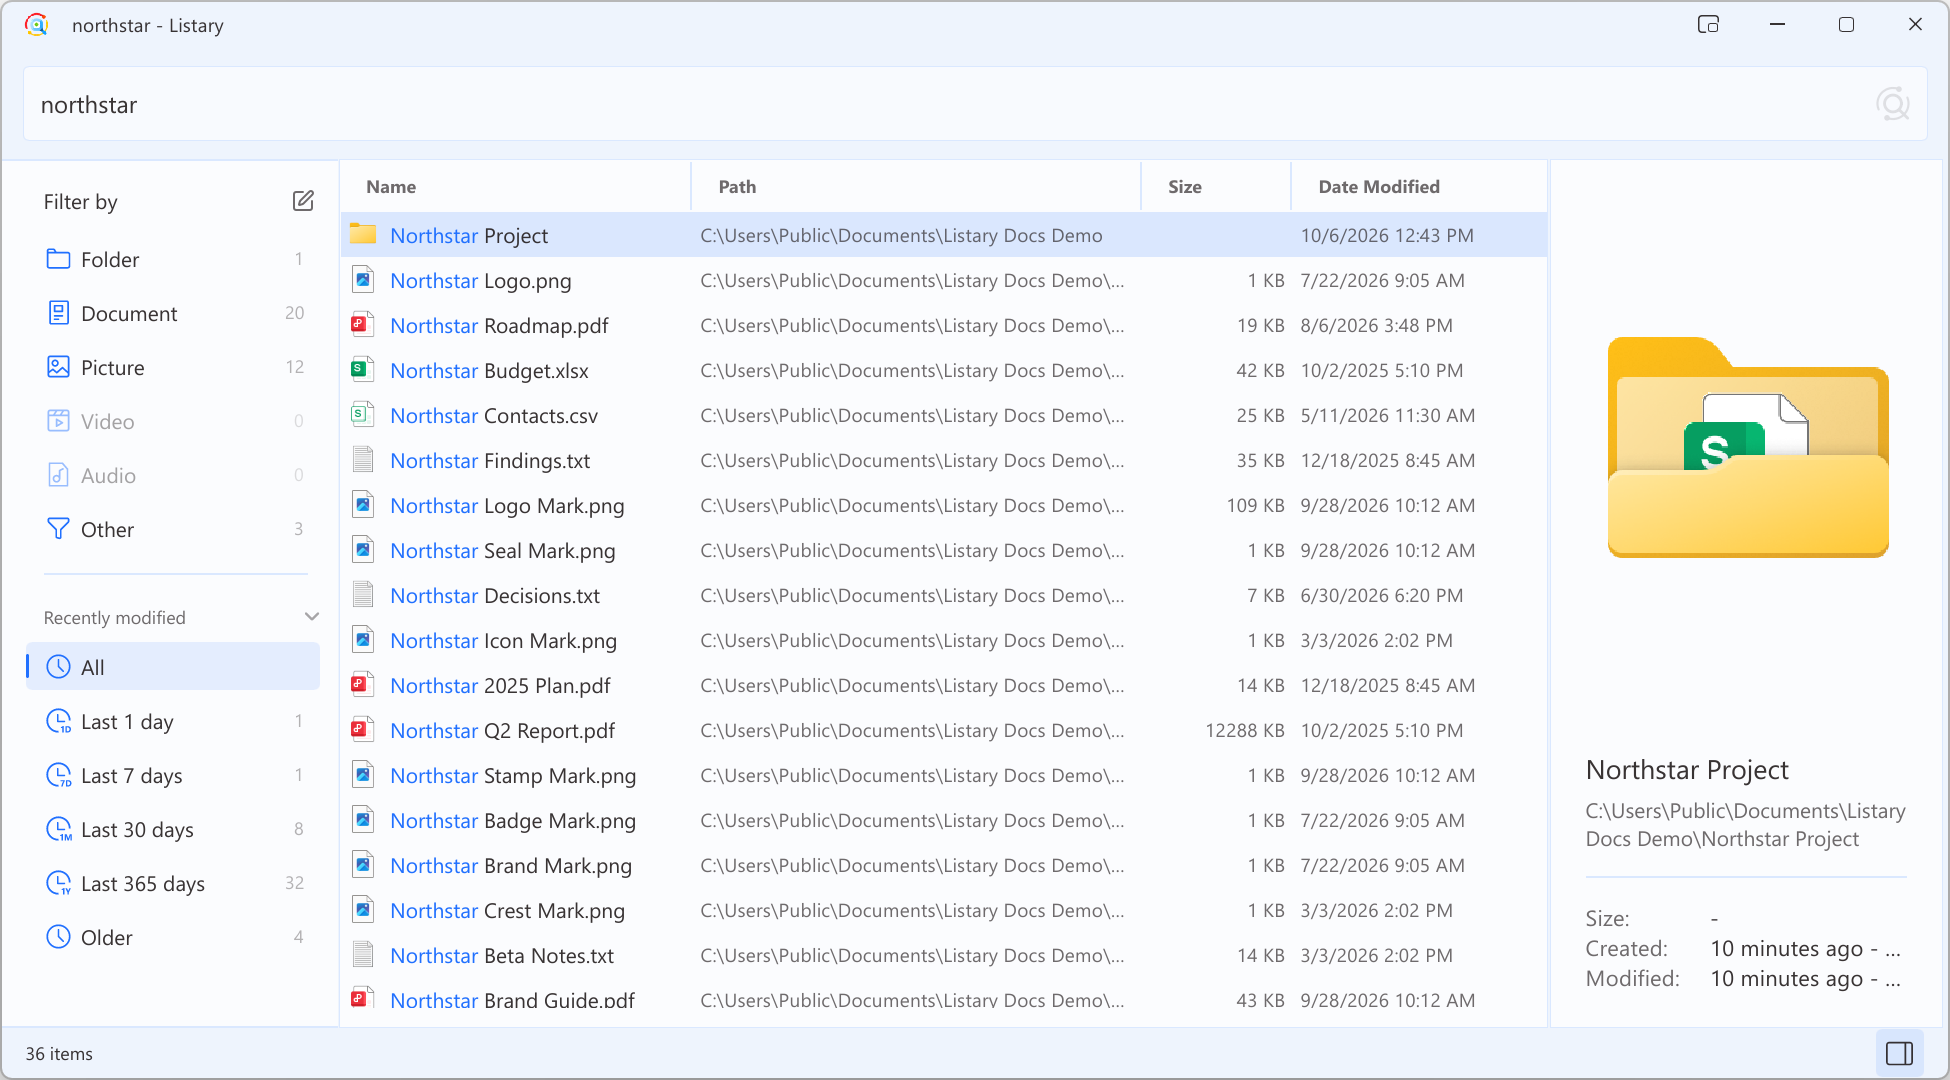Collapse the Recently modified section chevron
Screen dimensions: 1950x1080
[311, 617]
